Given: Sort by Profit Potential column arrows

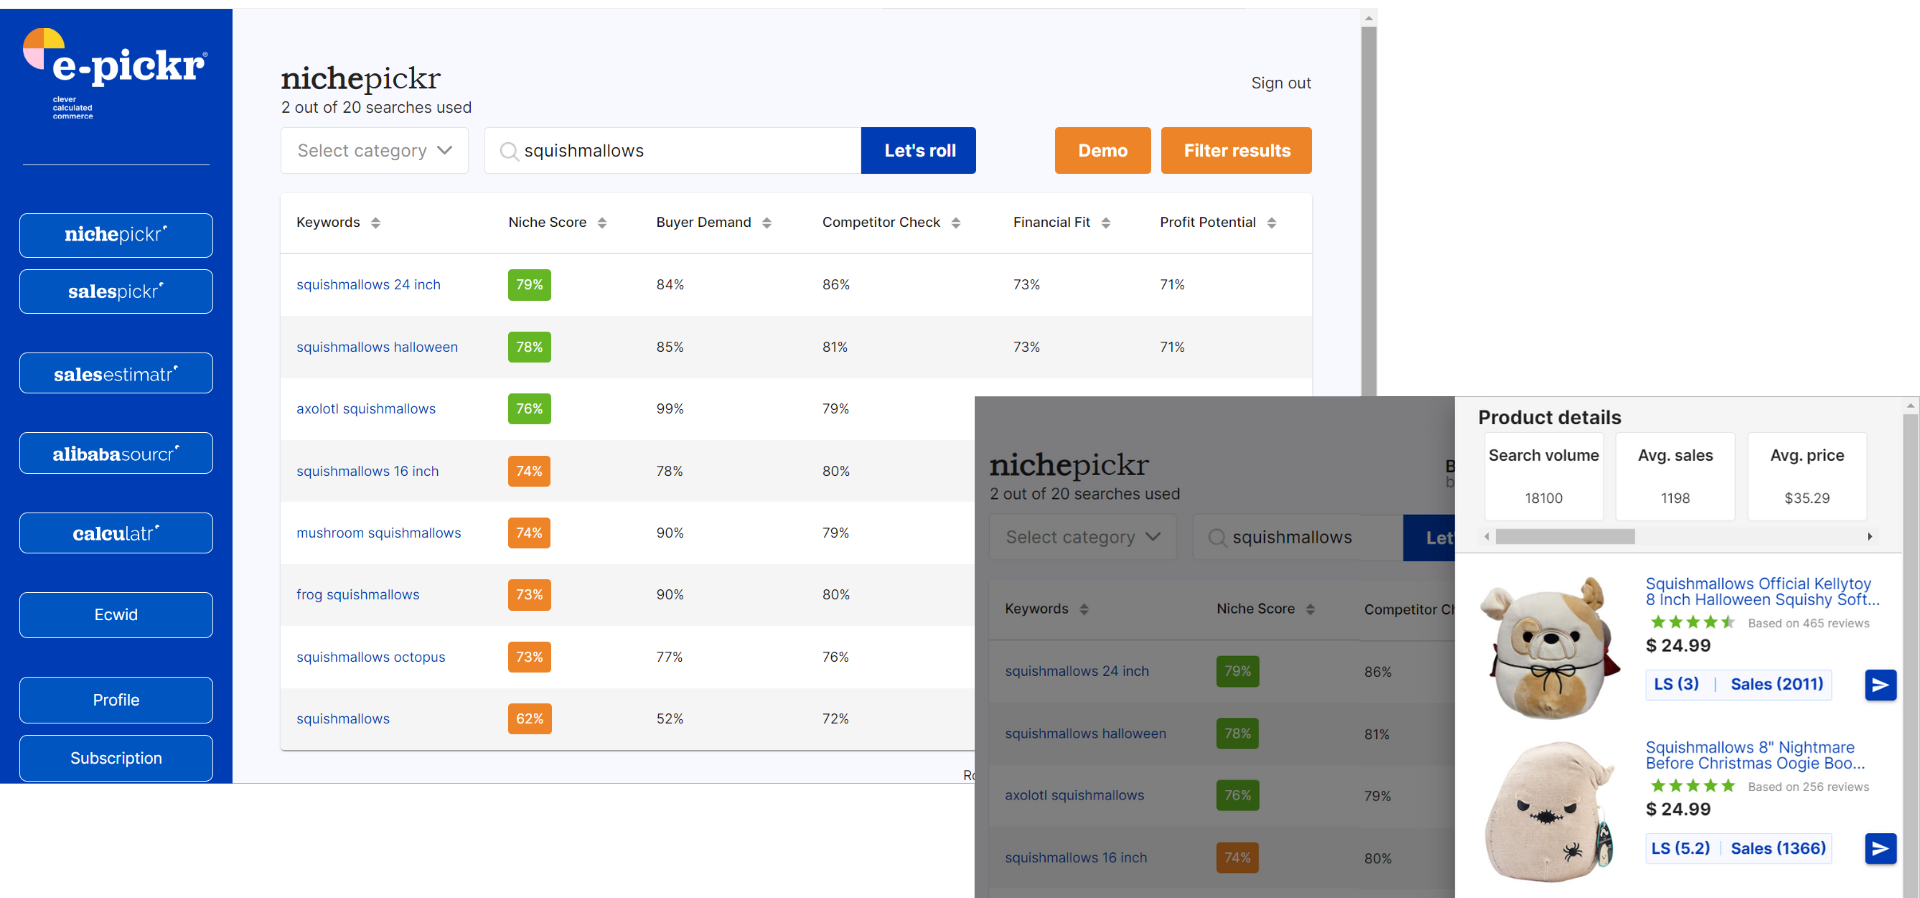Looking at the screenshot, I should point(1272,223).
